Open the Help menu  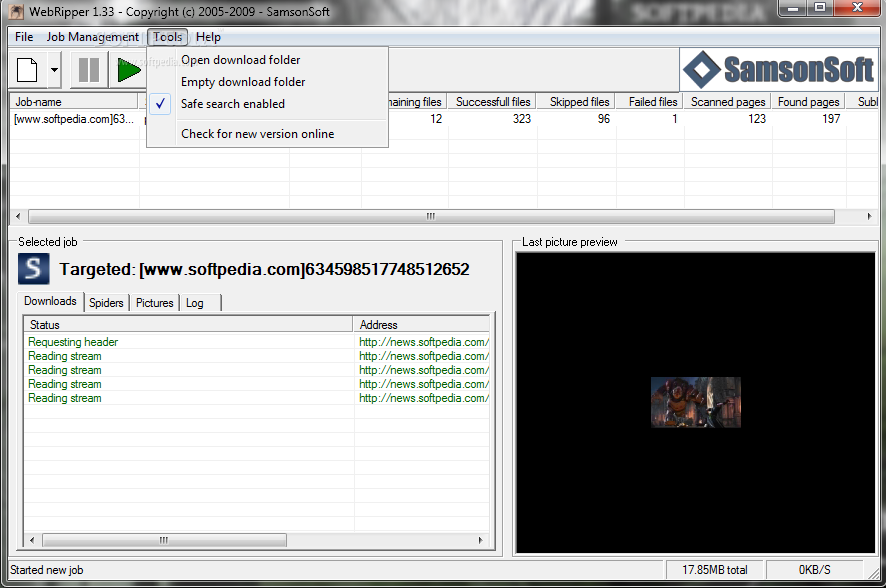point(208,37)
